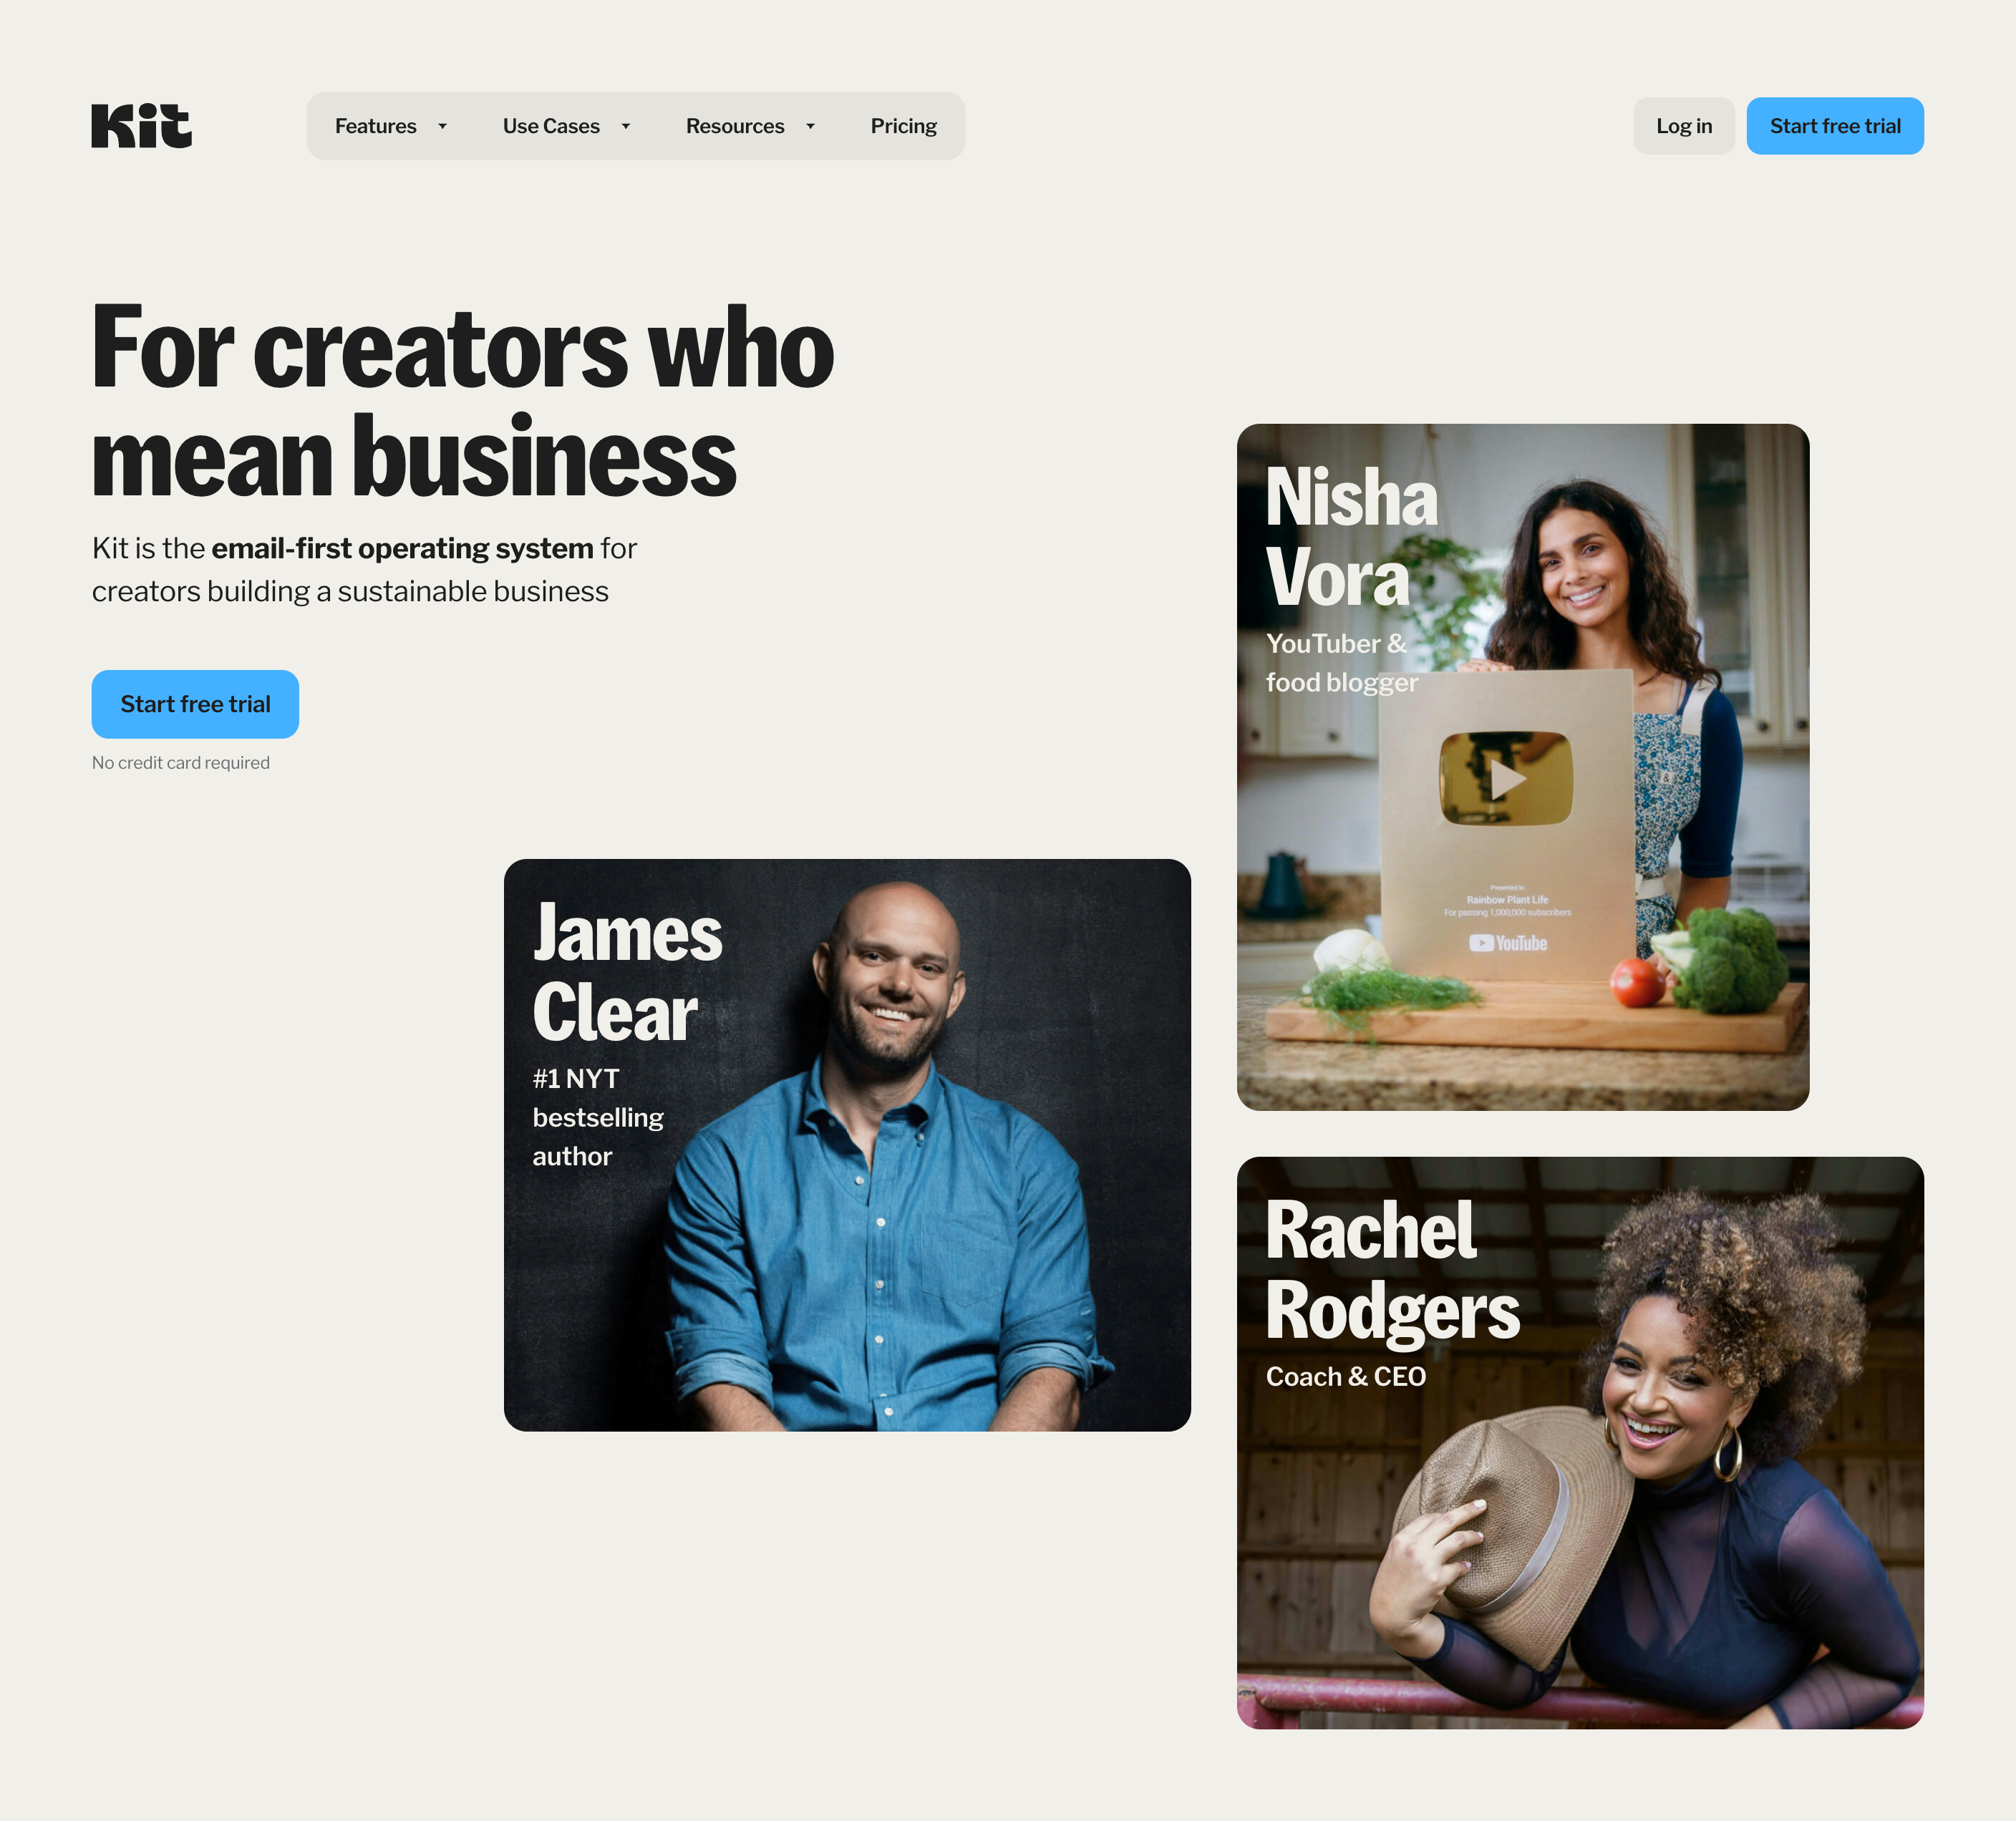This screenshot has height=1821, width=2016.
Task: Expand the Features dropdown arrow
Action: (x=442, y=126)
